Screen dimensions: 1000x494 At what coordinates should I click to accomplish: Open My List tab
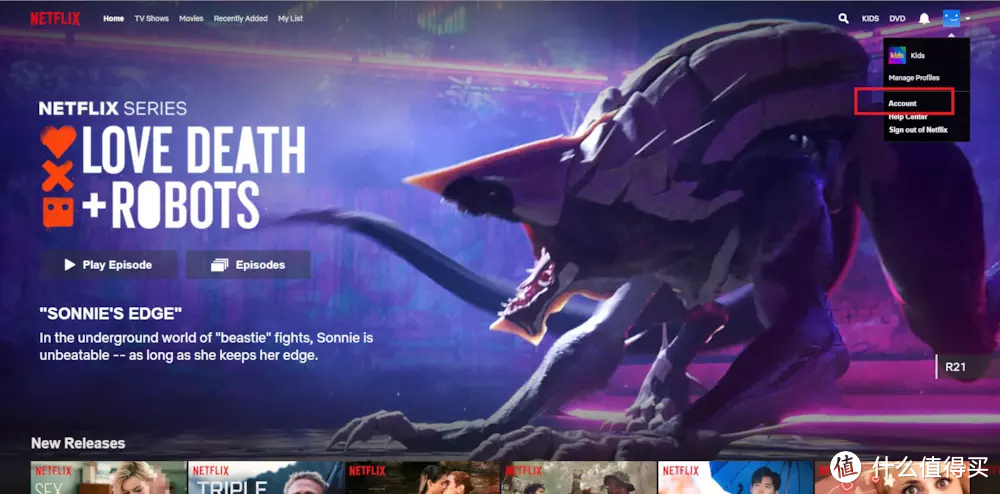point(290,18)
